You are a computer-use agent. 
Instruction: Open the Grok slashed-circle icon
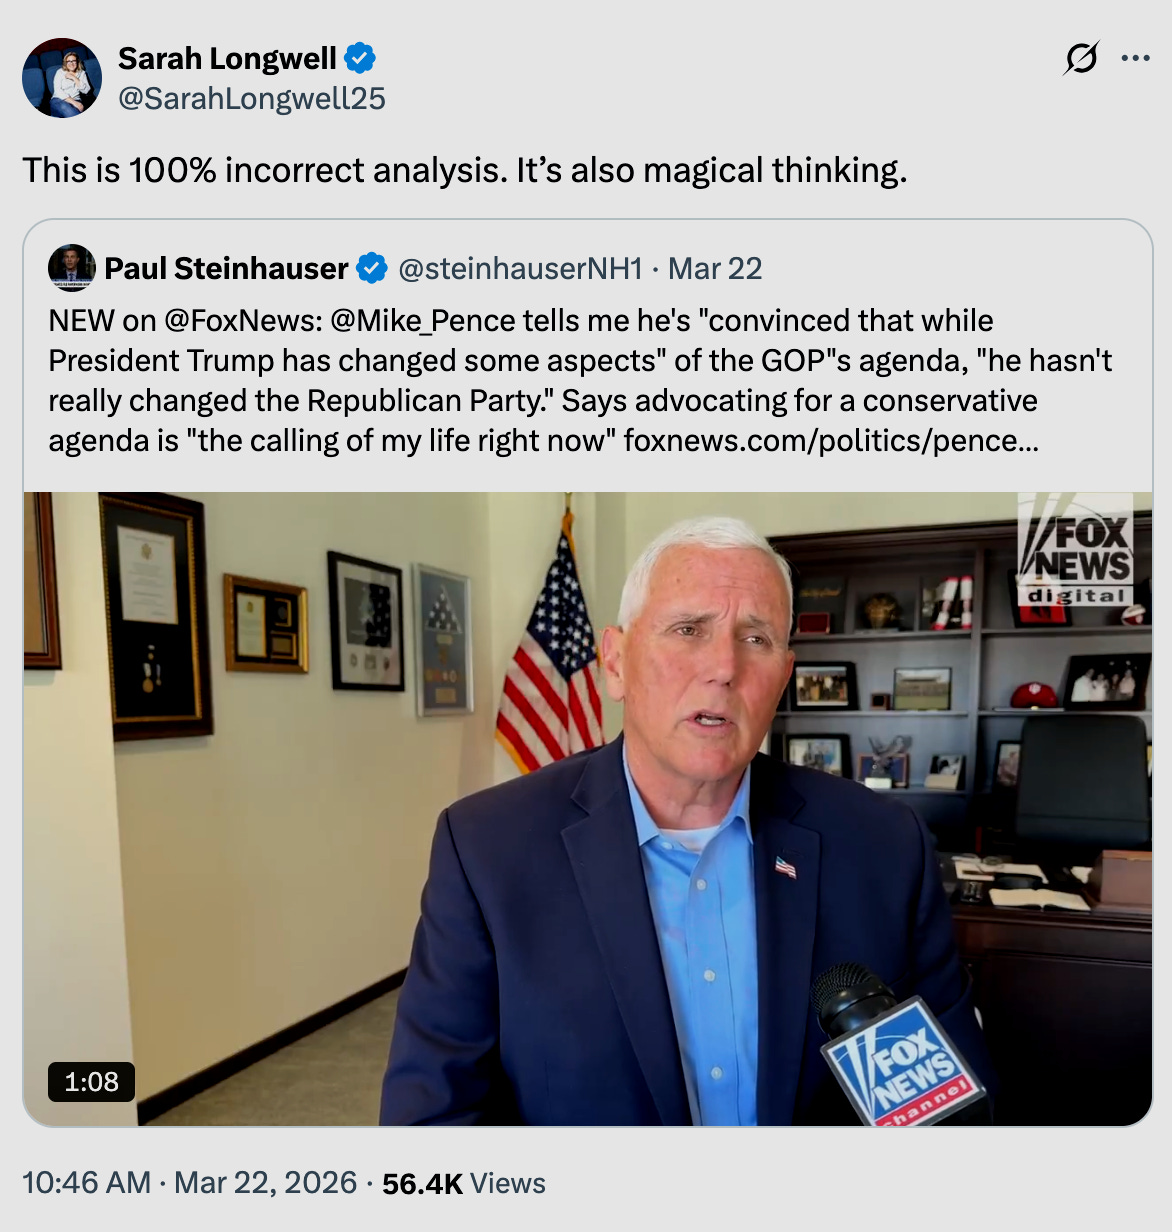click(x=1081, y=58)
